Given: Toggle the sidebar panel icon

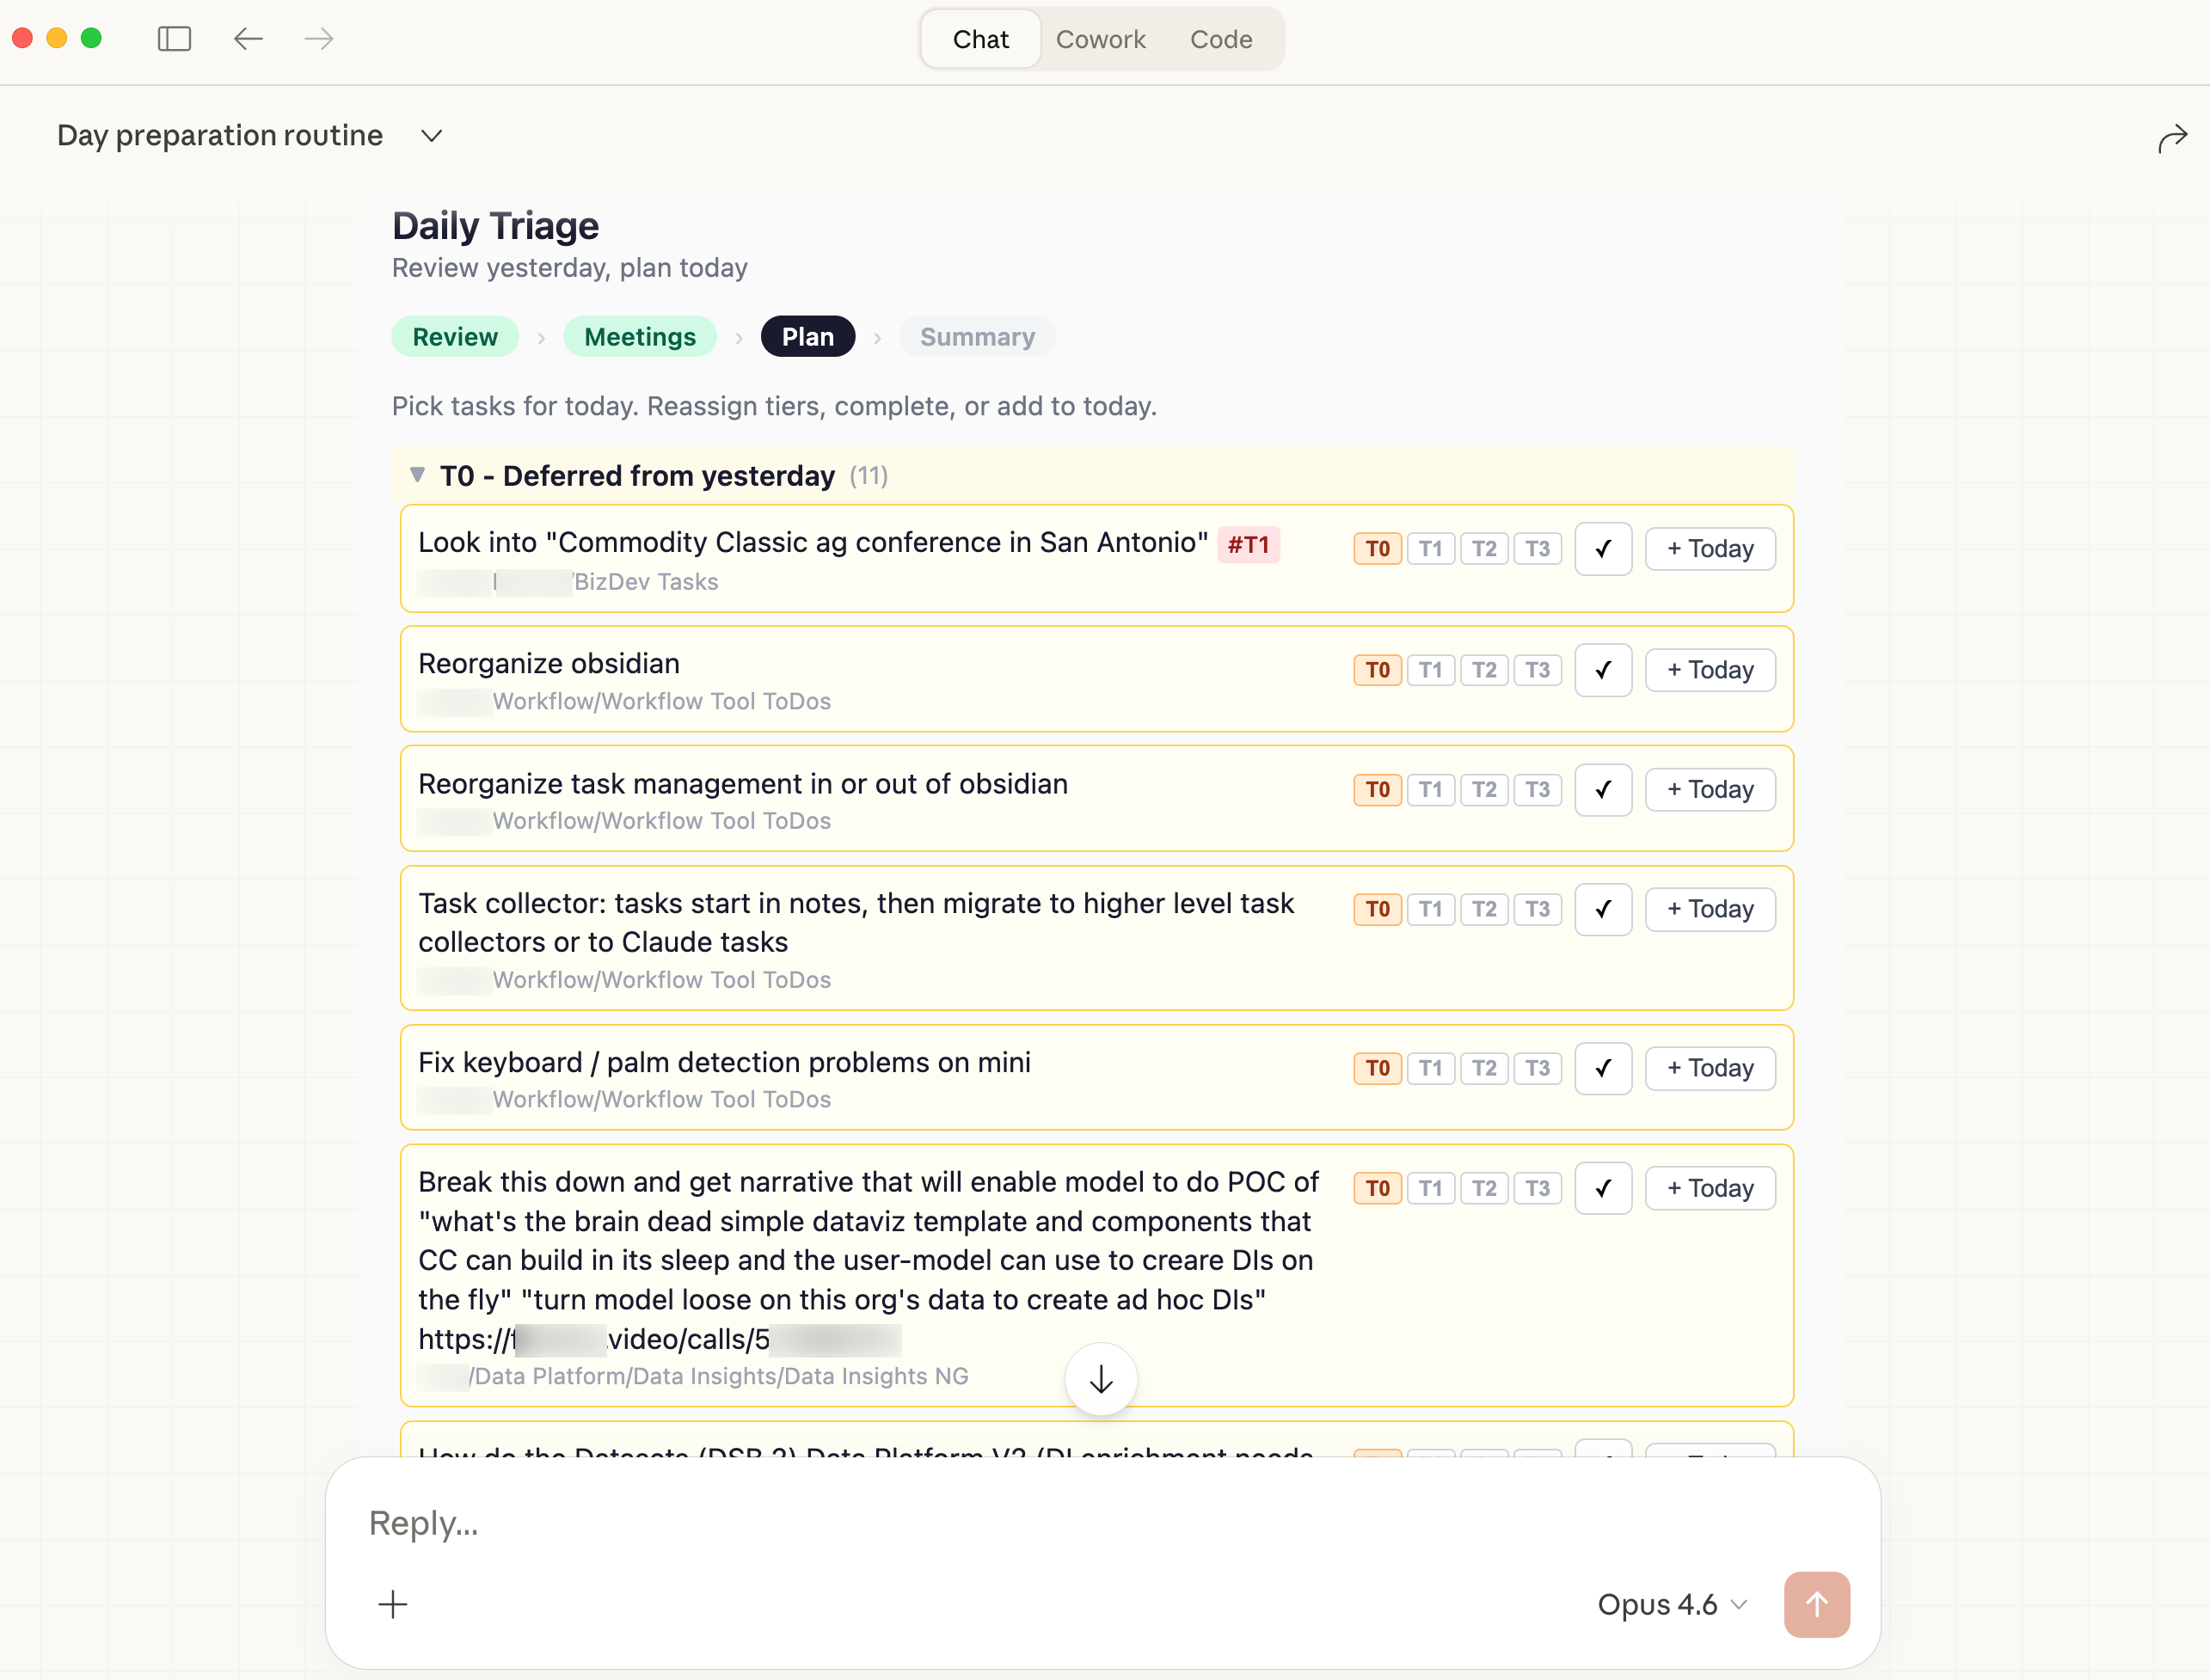Looking at the screenshot, I should (174, 39).
